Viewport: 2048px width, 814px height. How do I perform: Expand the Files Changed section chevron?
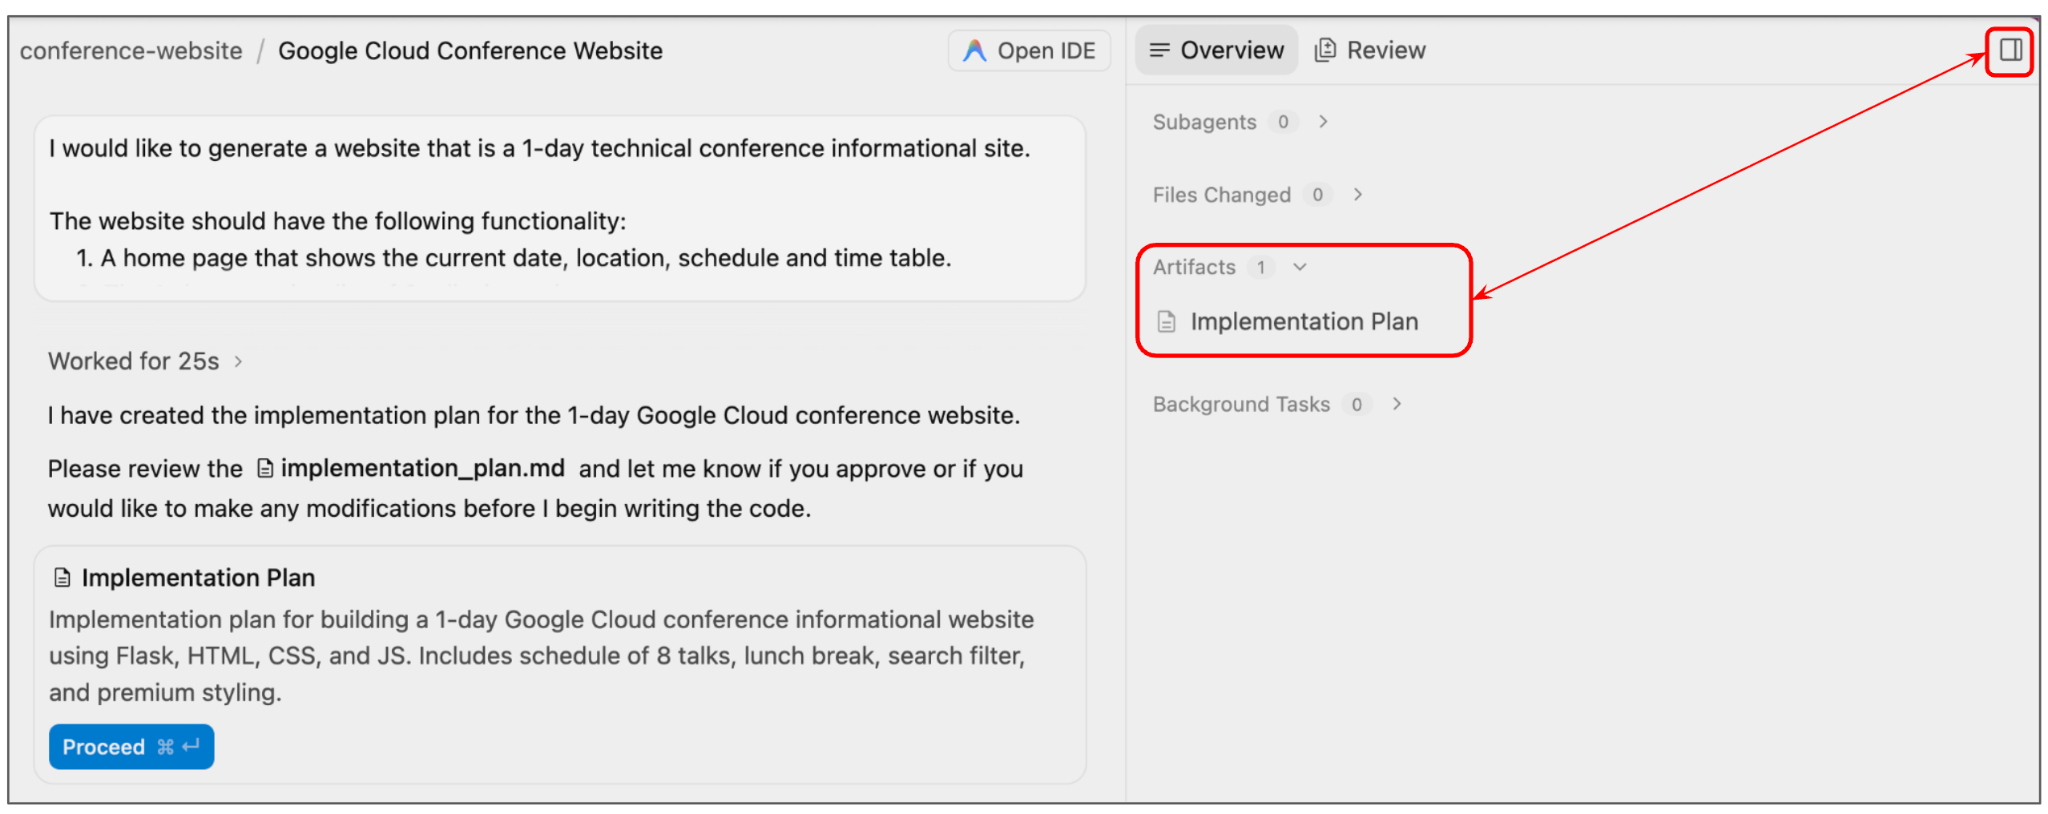[1357, 195]
